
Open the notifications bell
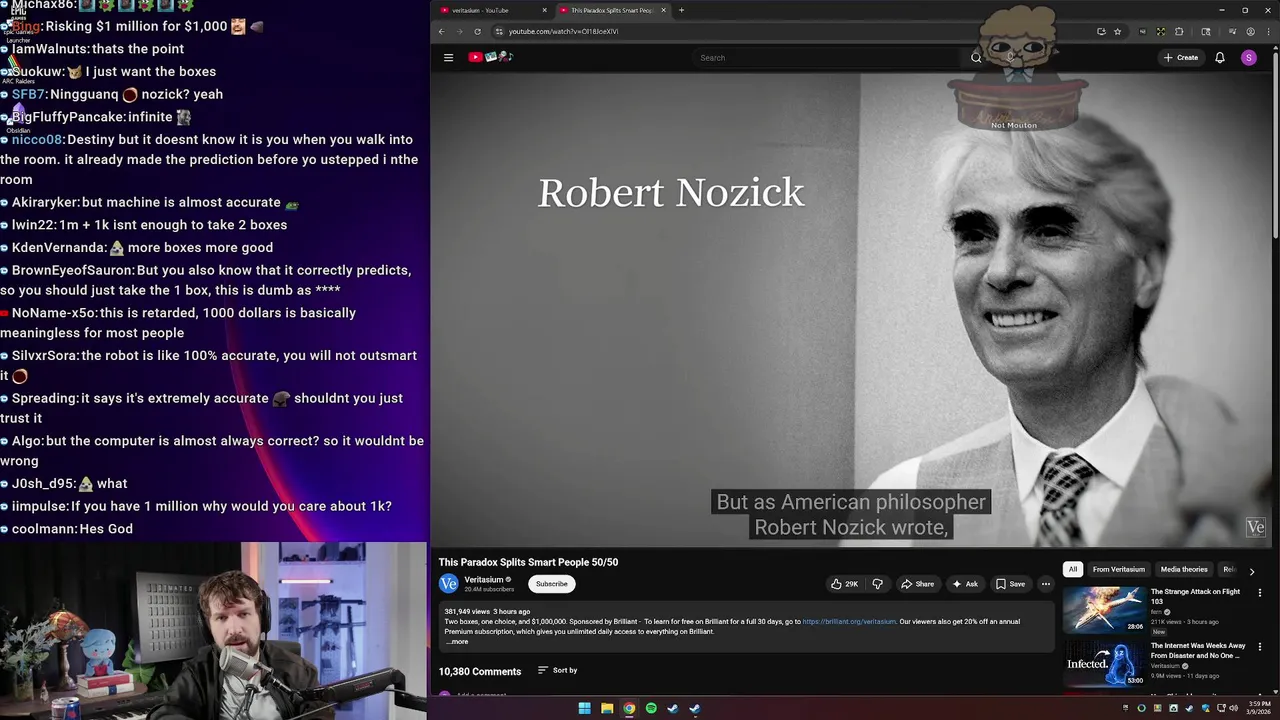[1220, 57]
